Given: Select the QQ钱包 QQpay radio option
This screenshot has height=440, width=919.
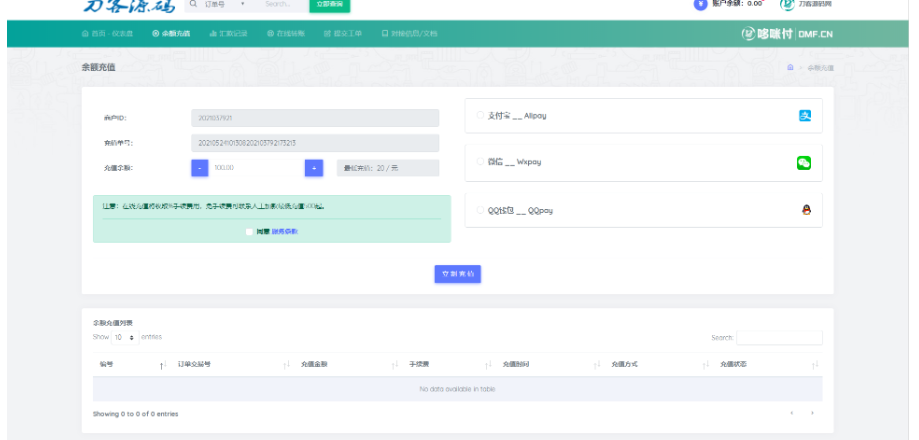Looking at the screenshot, I should [479, 210].
